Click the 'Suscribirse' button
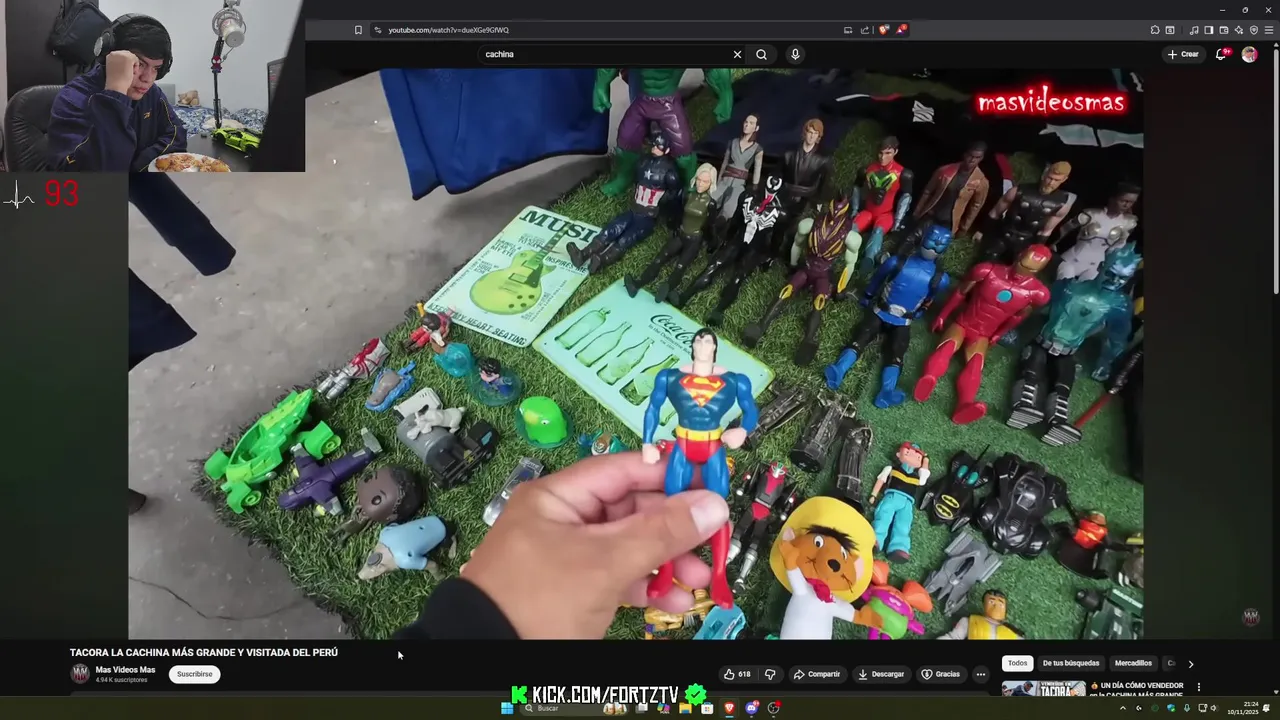This screenshot has width=1280, height=720. (x=194, y=674)
